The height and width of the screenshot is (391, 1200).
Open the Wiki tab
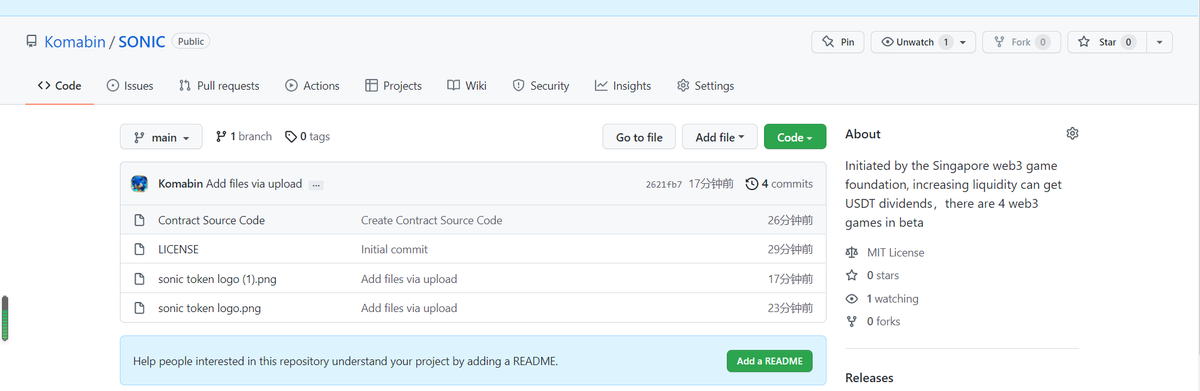[x=467, y=86]
